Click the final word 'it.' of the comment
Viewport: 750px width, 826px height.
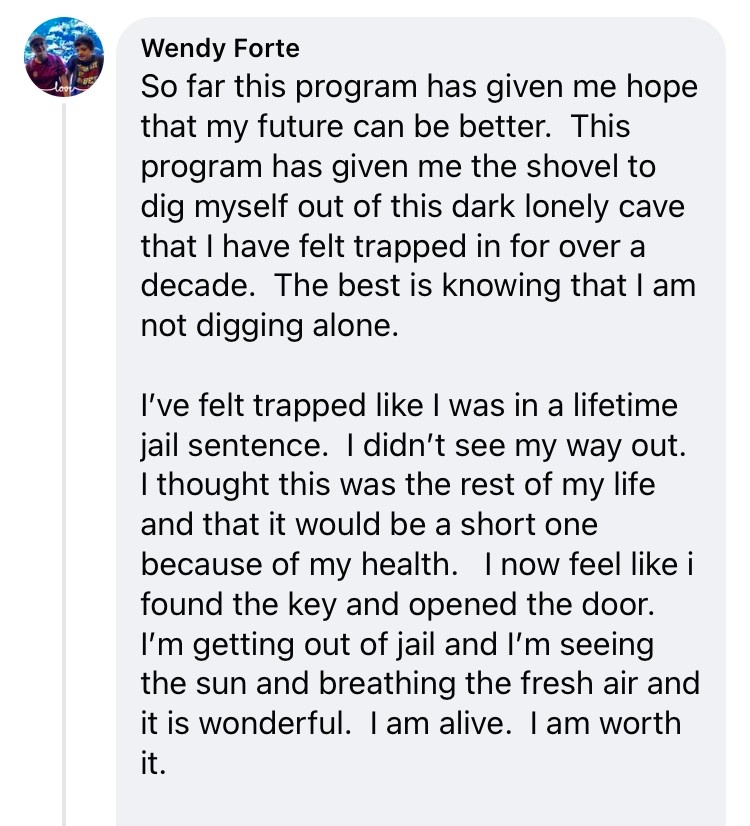click(x=153, y=763)
